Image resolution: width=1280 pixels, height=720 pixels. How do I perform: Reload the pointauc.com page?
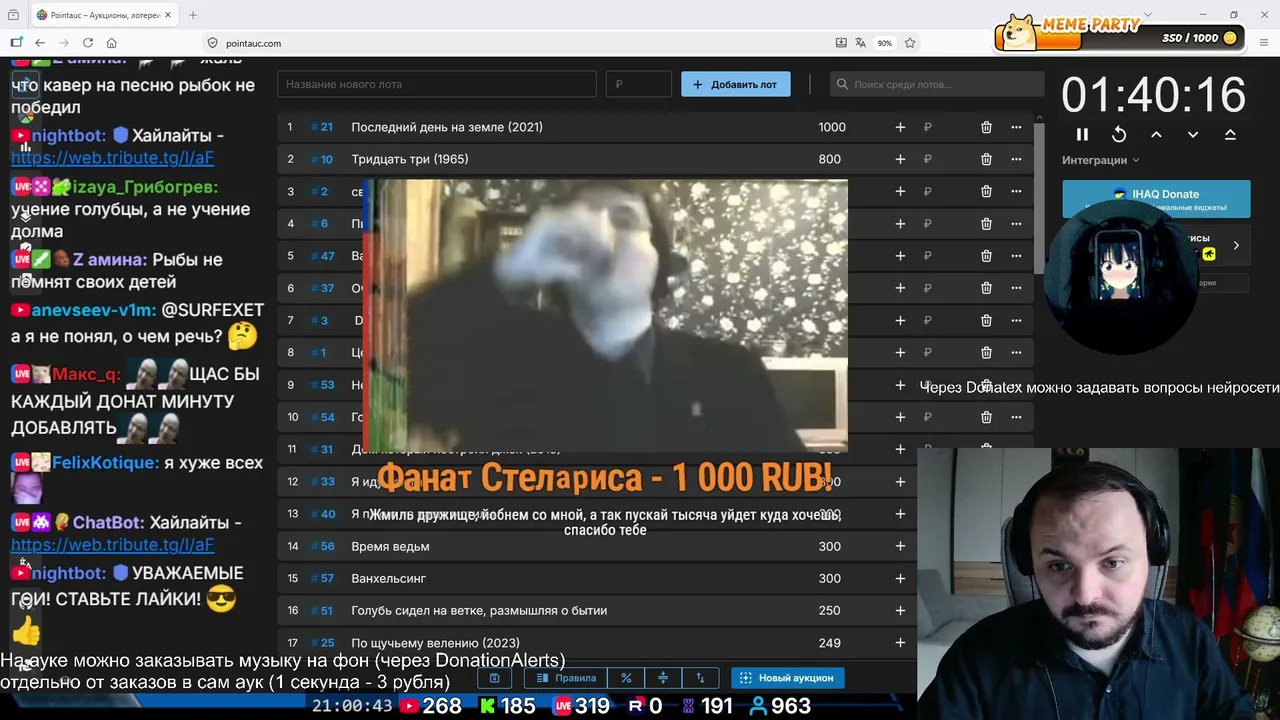tap(88, 43)
